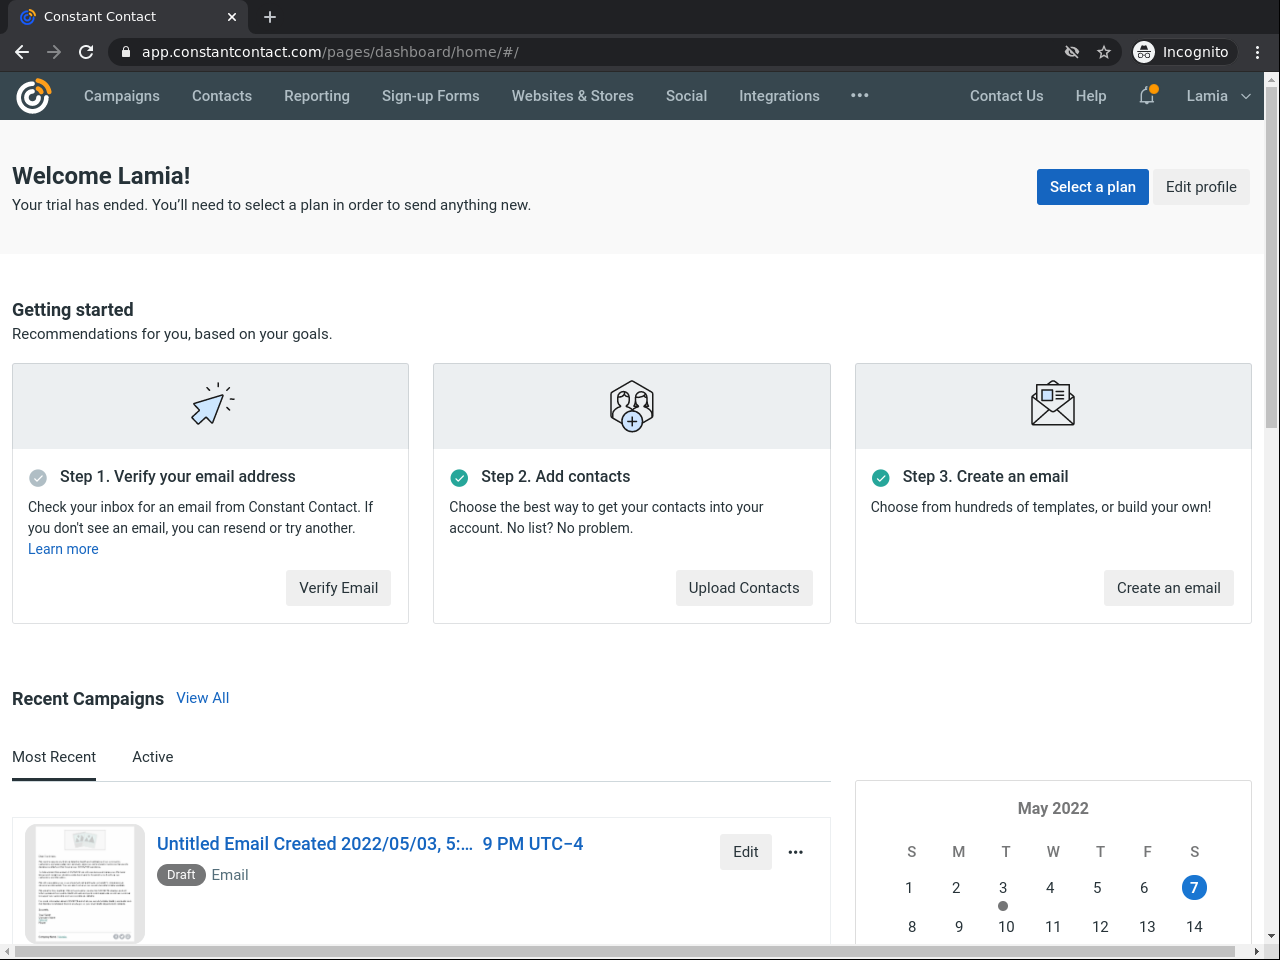The width and height of the screenshot is (1280, 960).
Task: Open the Campaigns menu
Action: coord(122,96)
